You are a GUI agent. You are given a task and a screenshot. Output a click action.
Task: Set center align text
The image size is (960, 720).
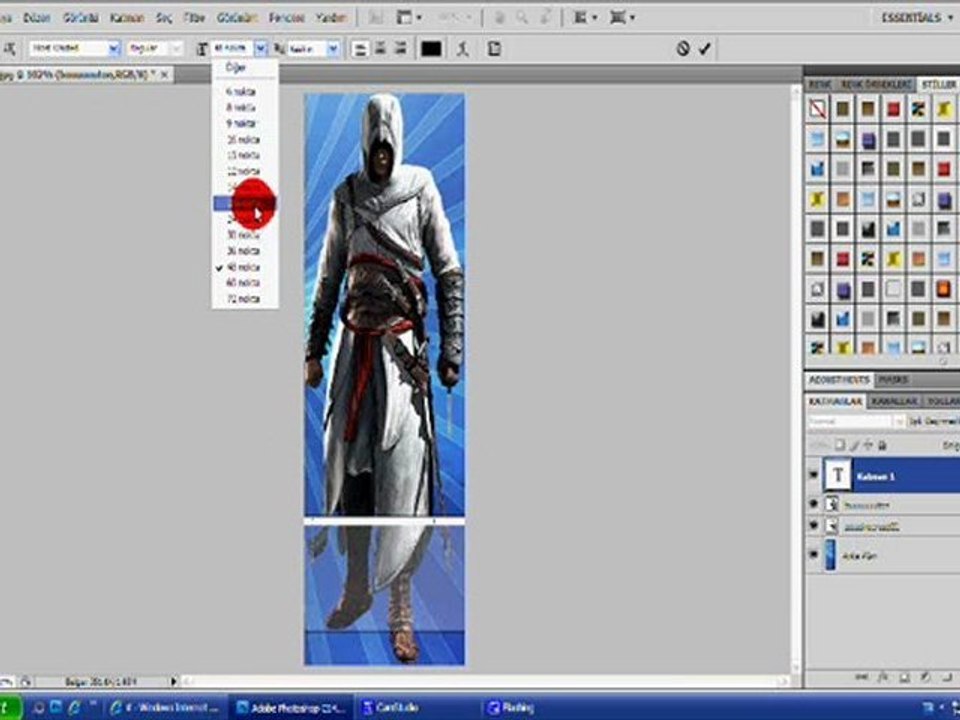pyautogui.click(x=380, y=48)
